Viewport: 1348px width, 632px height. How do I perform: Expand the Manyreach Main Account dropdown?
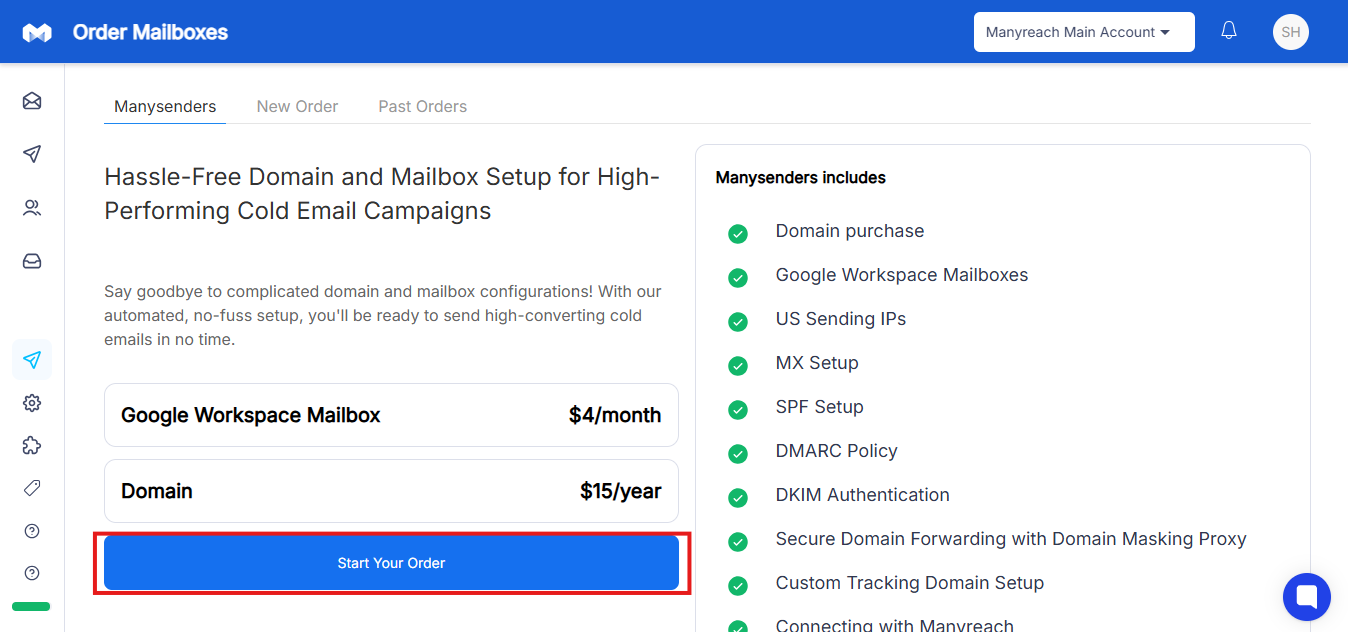1084,32
